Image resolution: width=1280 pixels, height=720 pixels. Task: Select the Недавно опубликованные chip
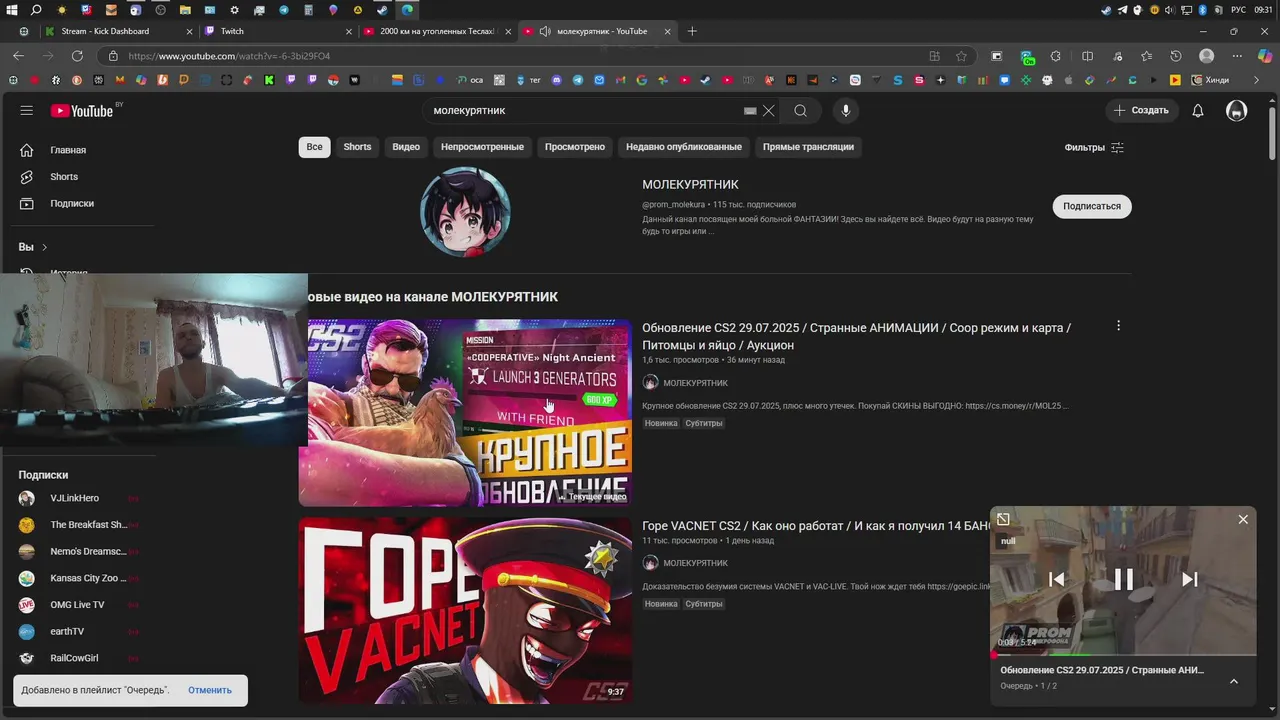tap(684, 147)
